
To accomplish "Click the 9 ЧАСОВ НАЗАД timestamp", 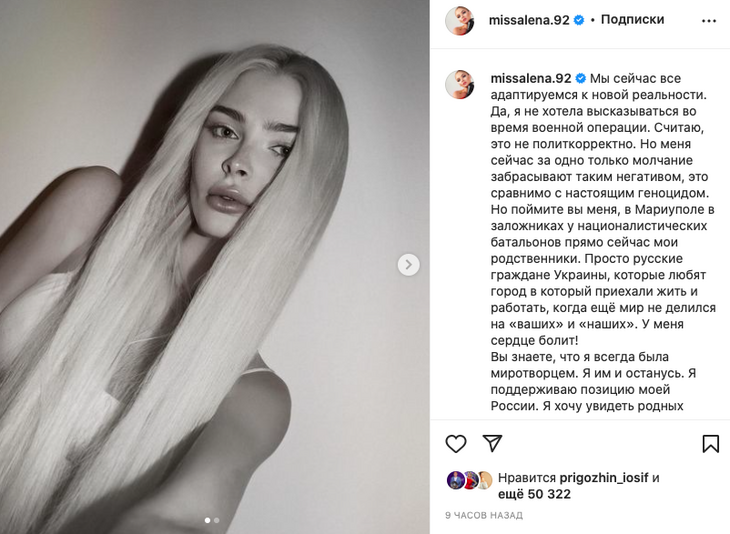I will tap(484, 515).
